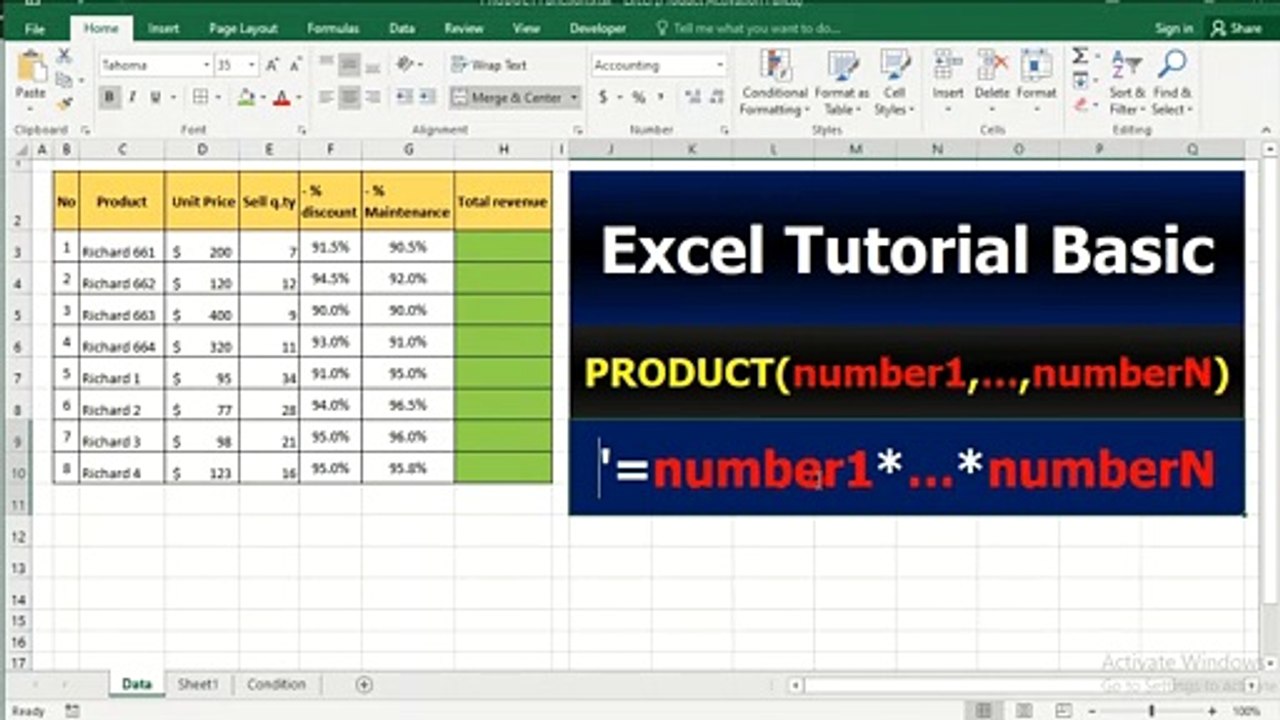Toggle Italic formatting
This screenshot has height=720, width=1280.
pos(132,97)
